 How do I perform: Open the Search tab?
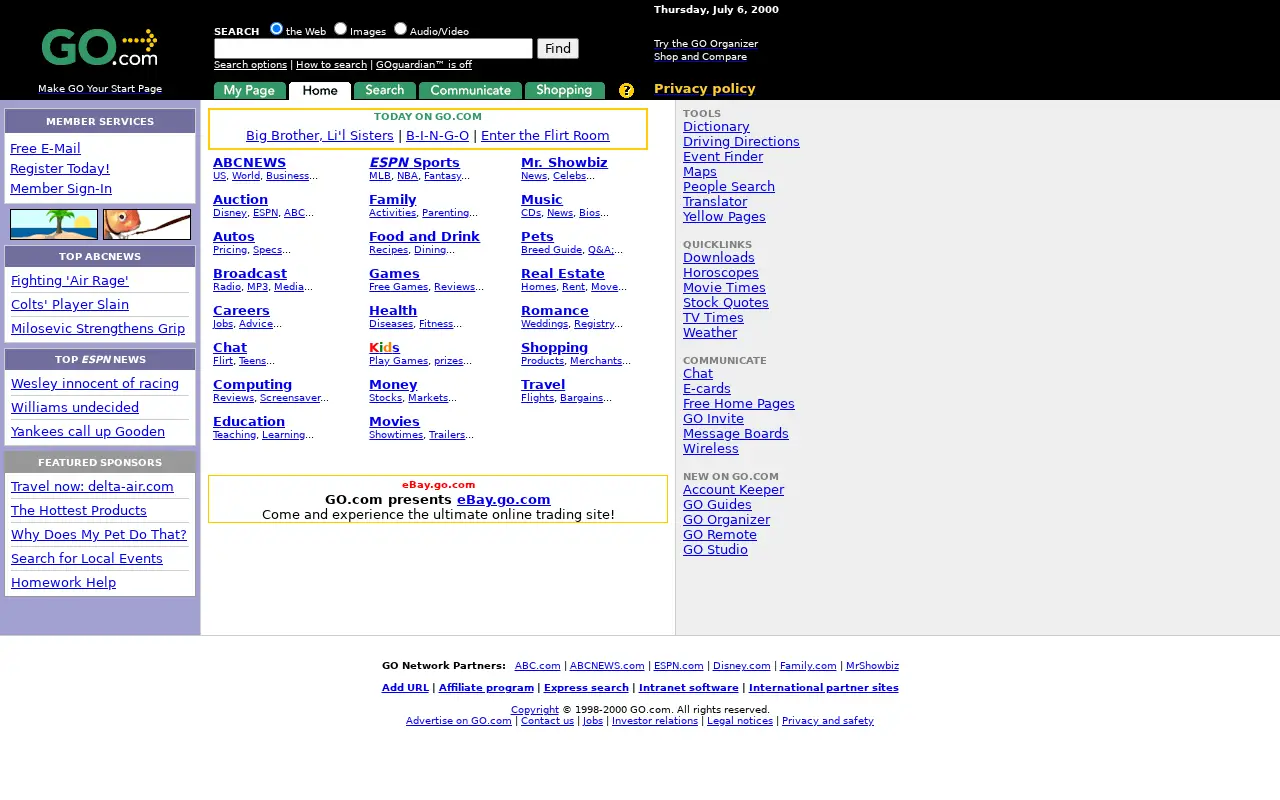(x=385, y=90)
